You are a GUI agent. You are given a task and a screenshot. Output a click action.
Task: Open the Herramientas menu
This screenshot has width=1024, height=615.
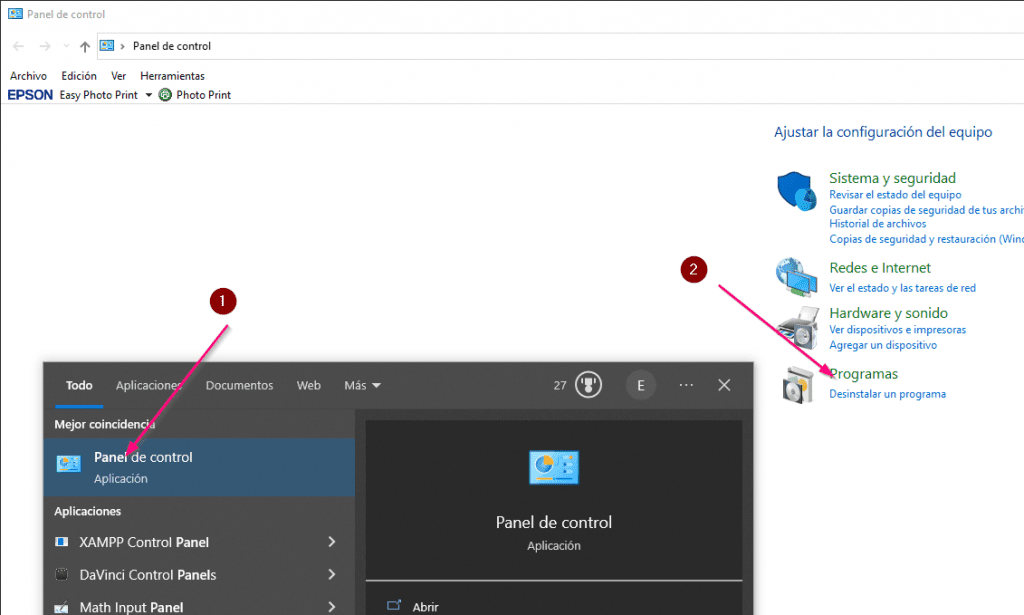172,76
